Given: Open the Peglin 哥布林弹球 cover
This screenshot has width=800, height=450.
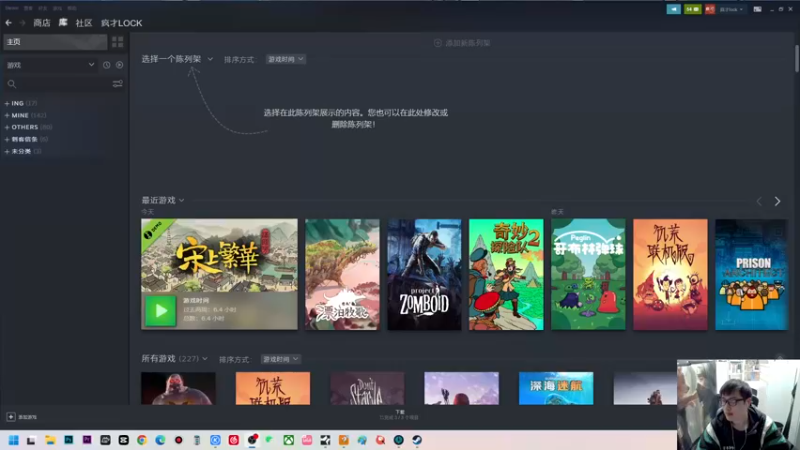Looking at the screenshot, I should pos(588,274).
